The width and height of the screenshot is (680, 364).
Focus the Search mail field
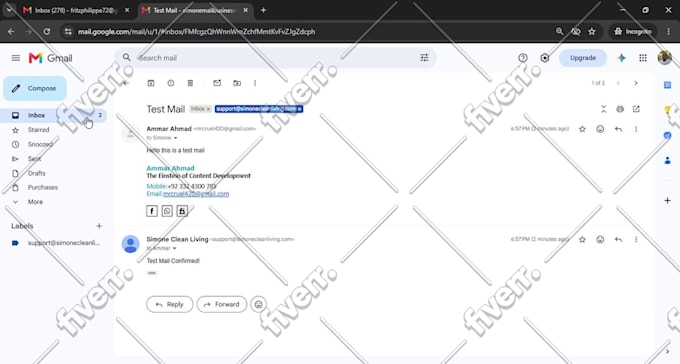coord(275,58)
